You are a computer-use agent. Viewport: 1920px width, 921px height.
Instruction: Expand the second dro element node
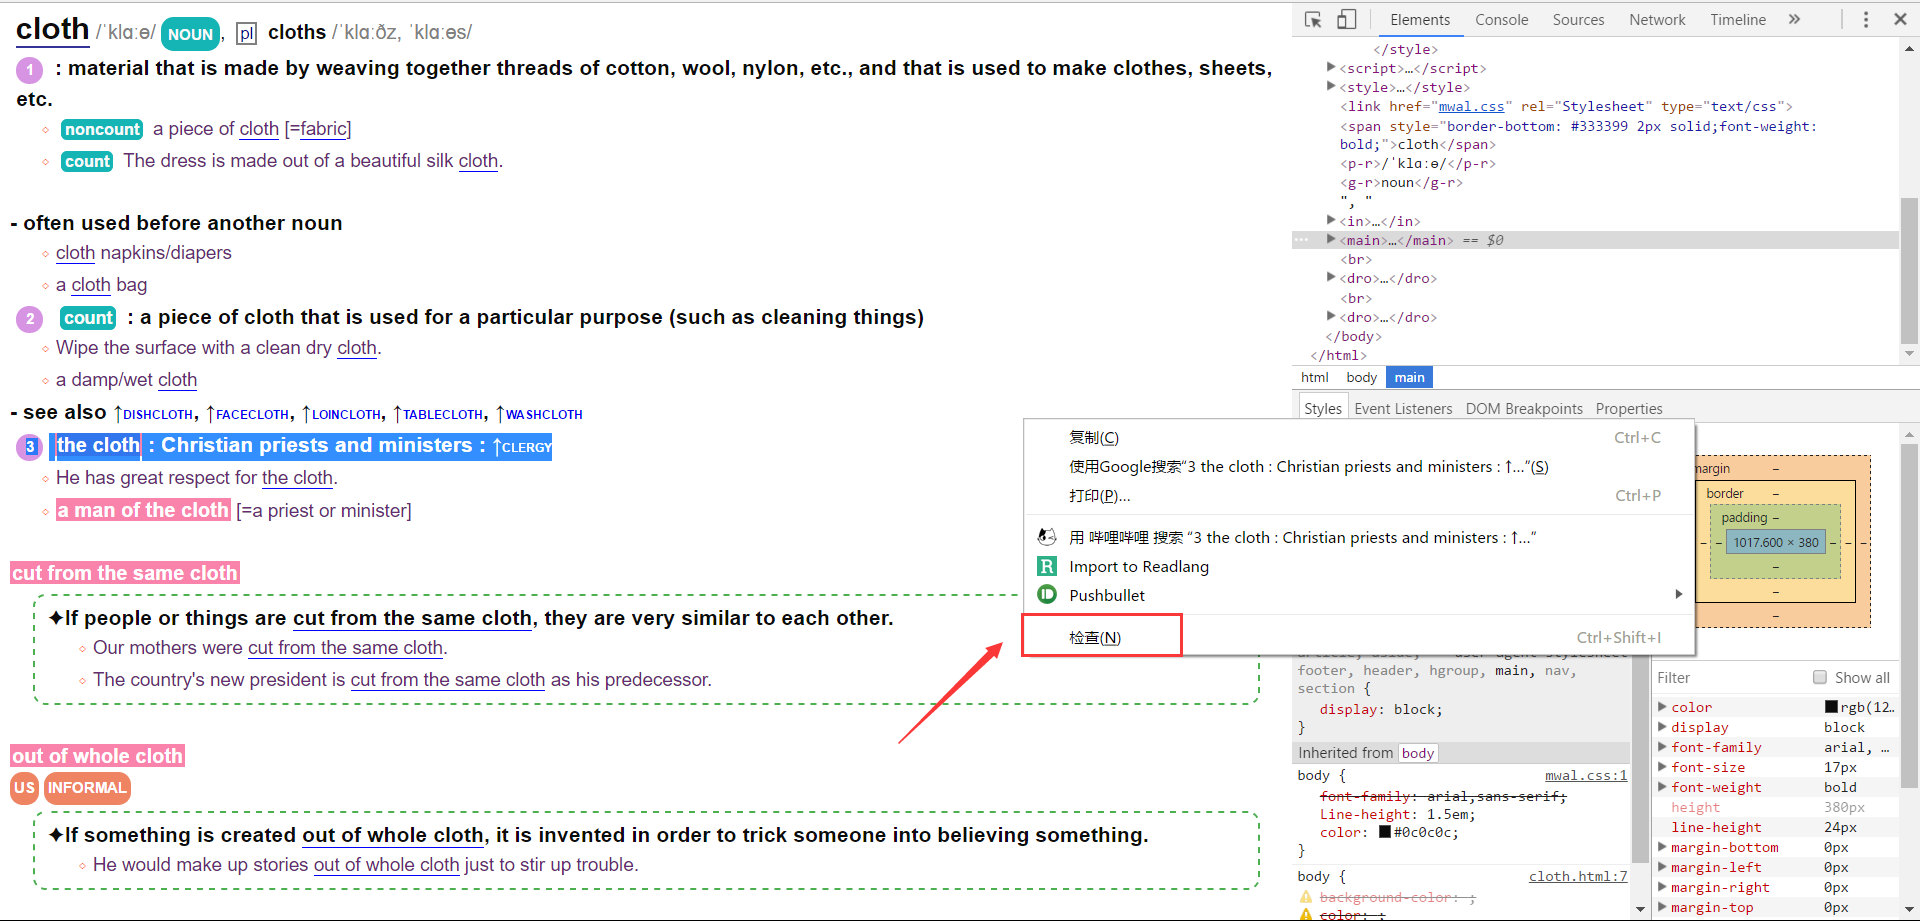1331,317
